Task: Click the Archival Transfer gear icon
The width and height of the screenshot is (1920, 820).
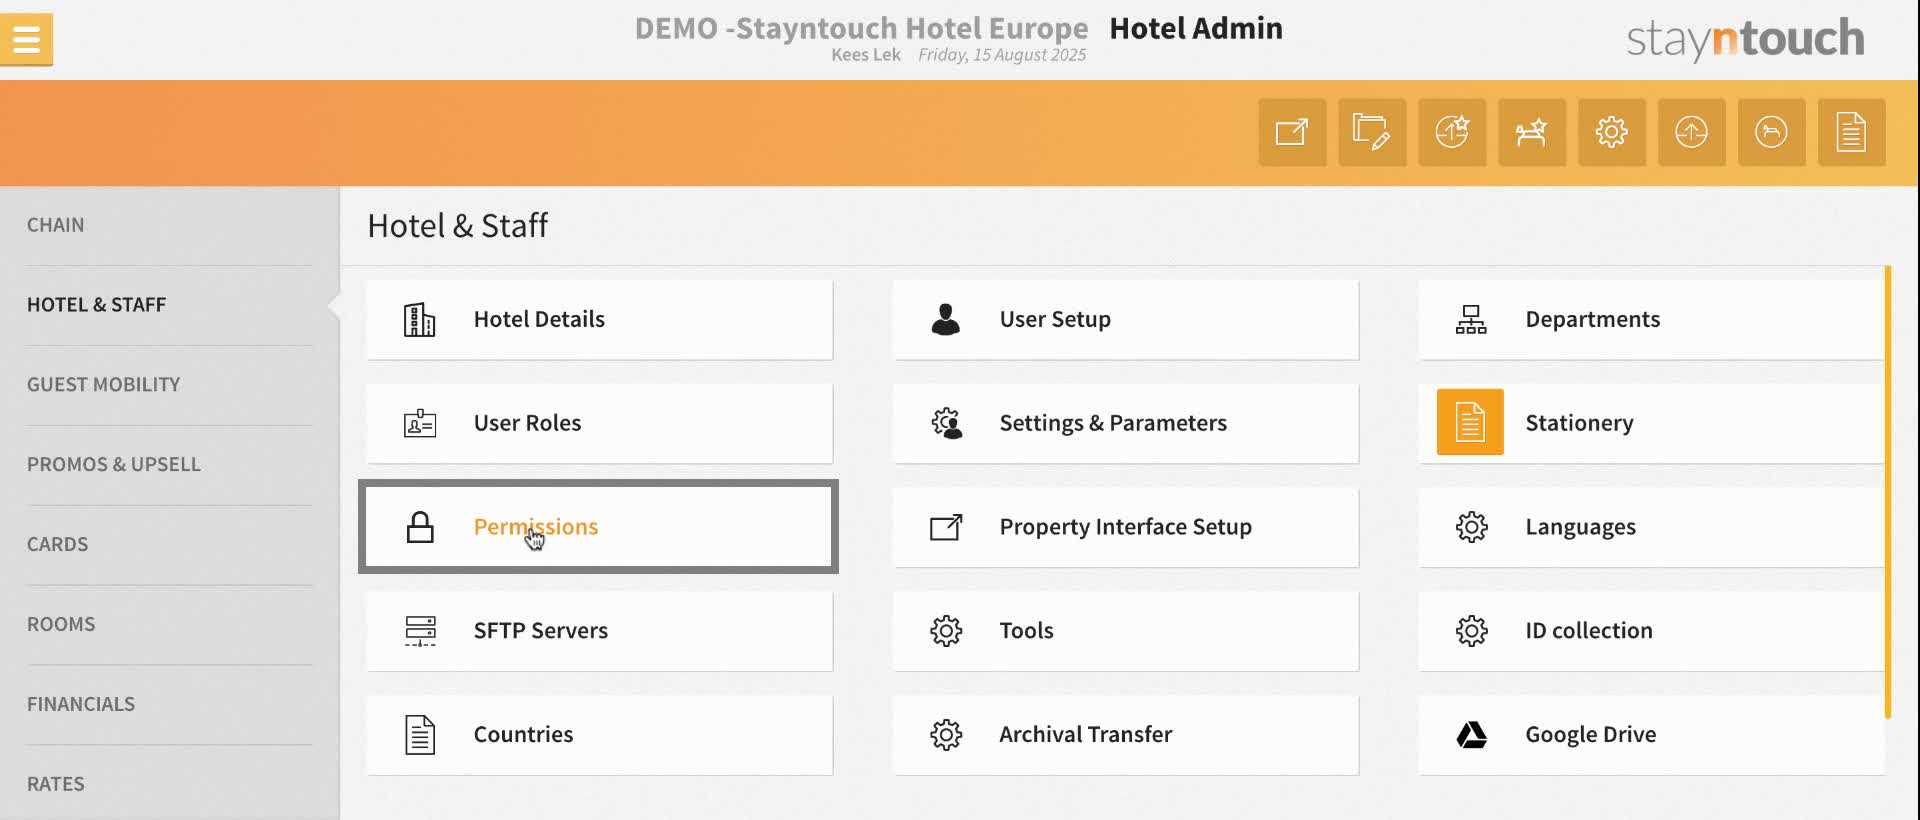Action: click(x=946, y=735)
